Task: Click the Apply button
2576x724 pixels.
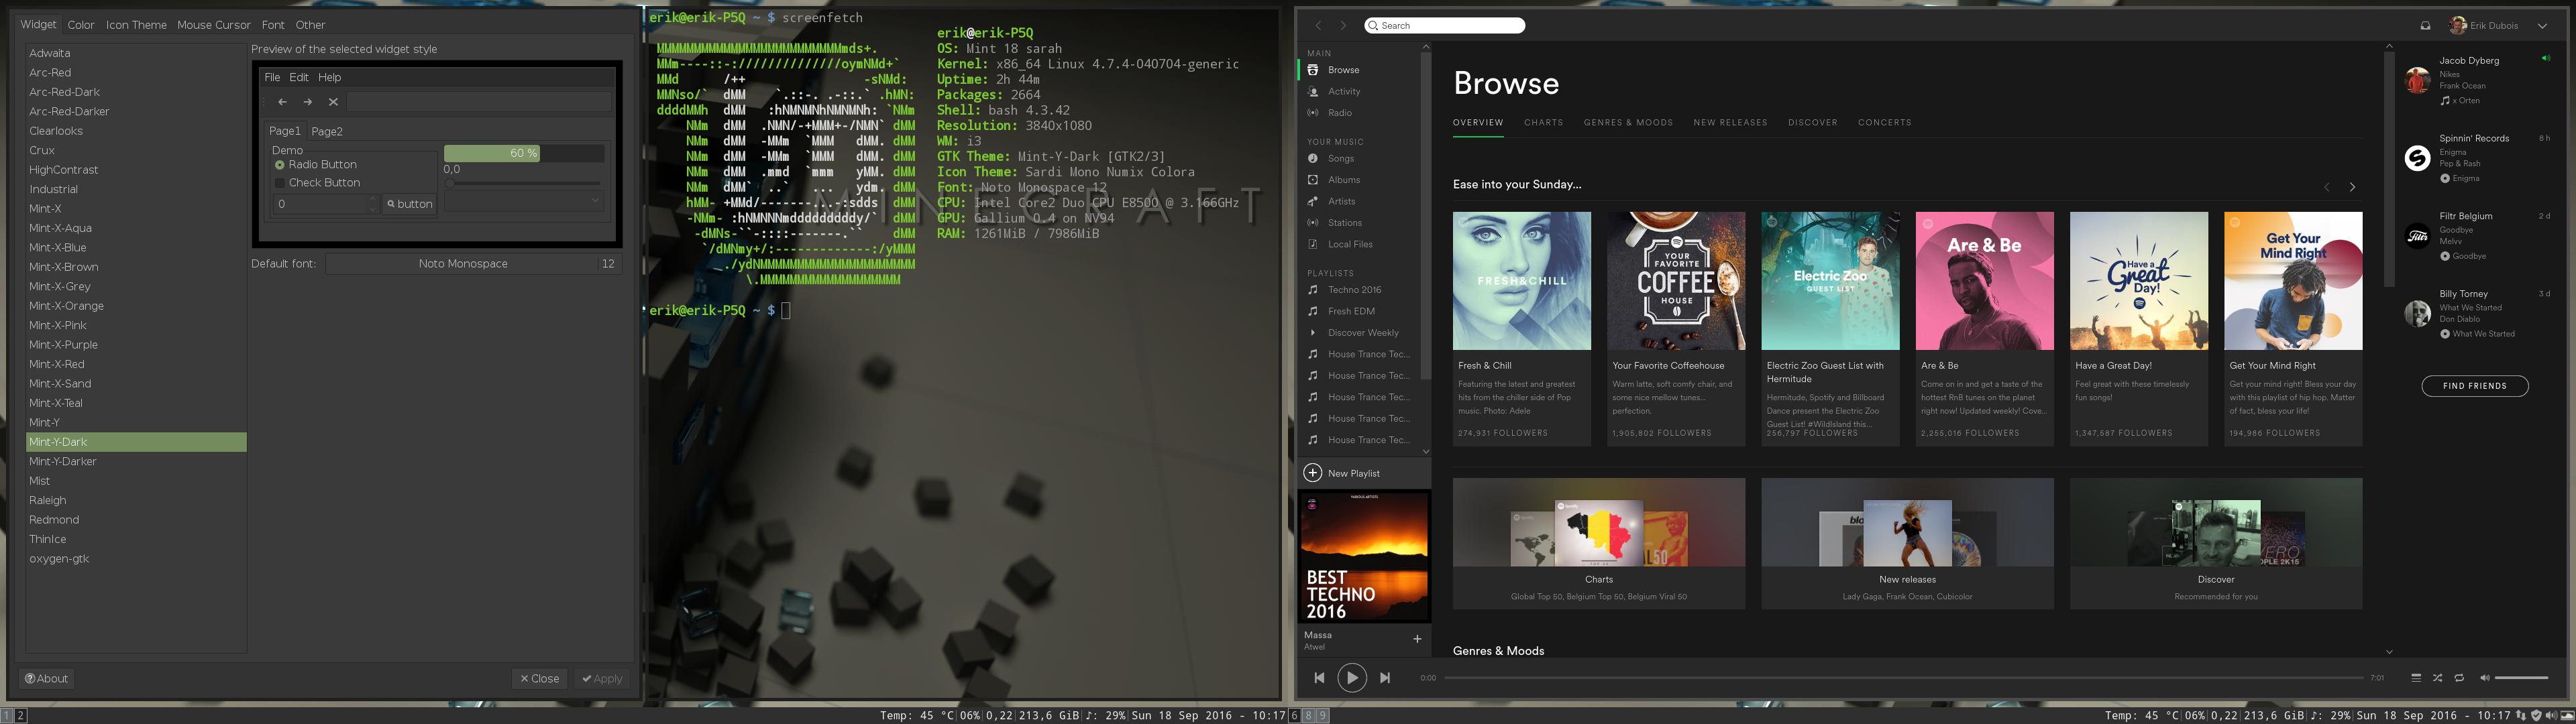Action: click(x=602, y=679)
